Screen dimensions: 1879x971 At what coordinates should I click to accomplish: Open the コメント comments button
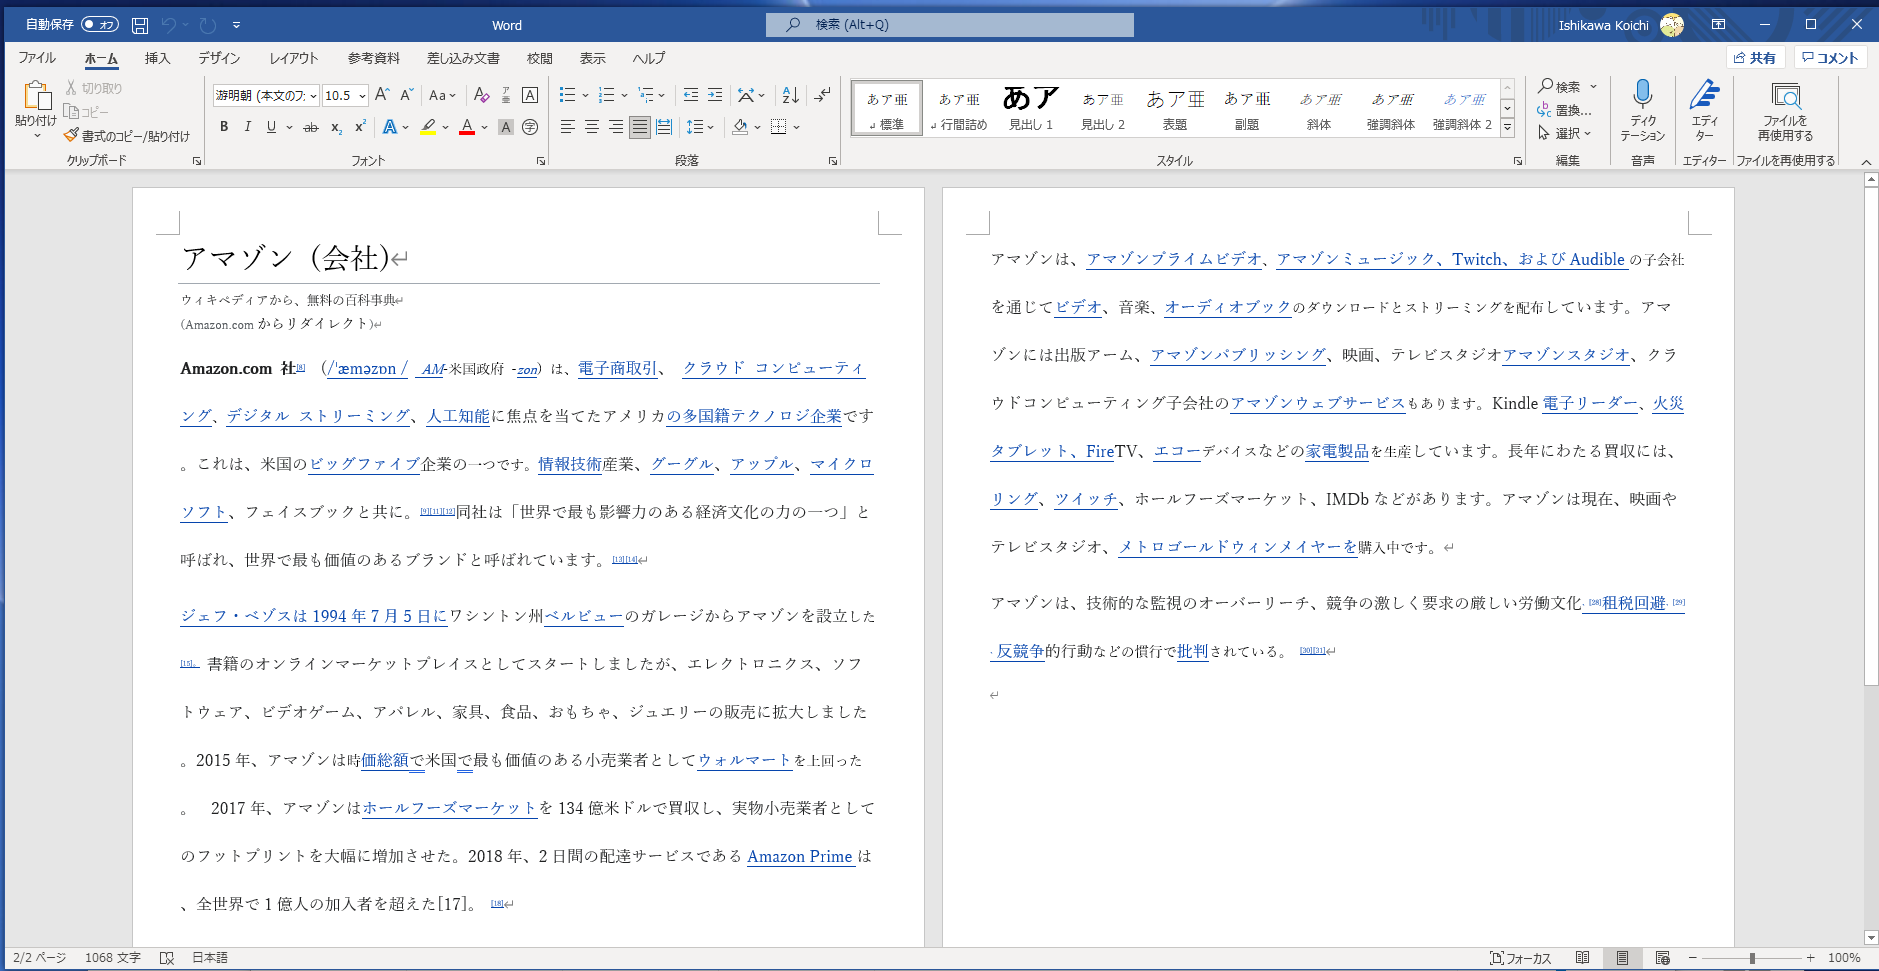click(x=1831, y=58)
